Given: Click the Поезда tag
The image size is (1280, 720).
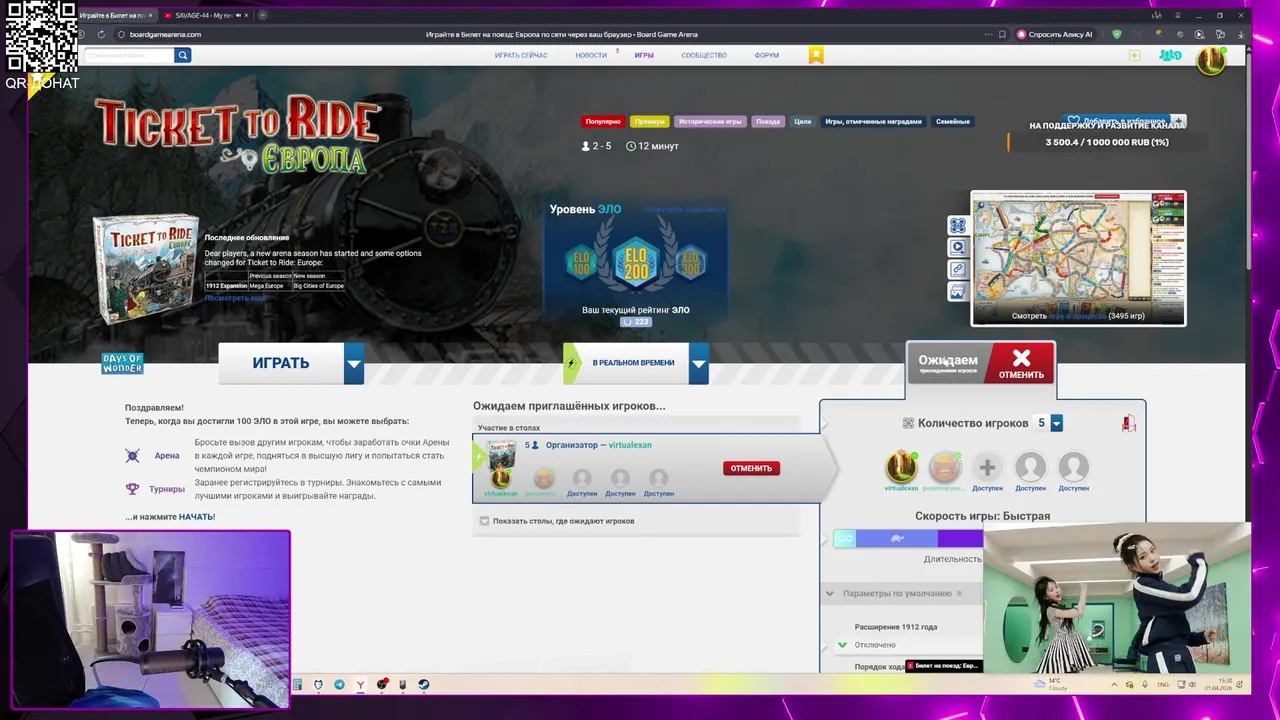Looking at the screenshot, I should [768, 121].
